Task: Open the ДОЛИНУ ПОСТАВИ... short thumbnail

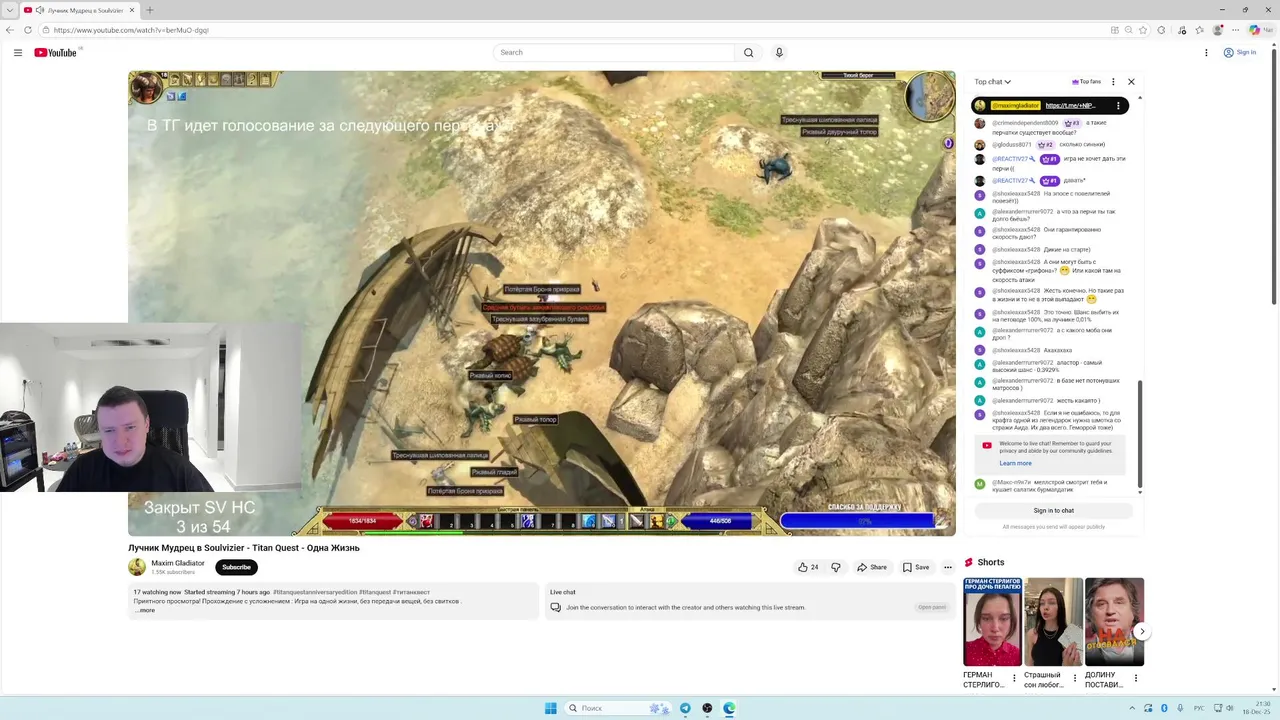Action: click(1114, 621)
